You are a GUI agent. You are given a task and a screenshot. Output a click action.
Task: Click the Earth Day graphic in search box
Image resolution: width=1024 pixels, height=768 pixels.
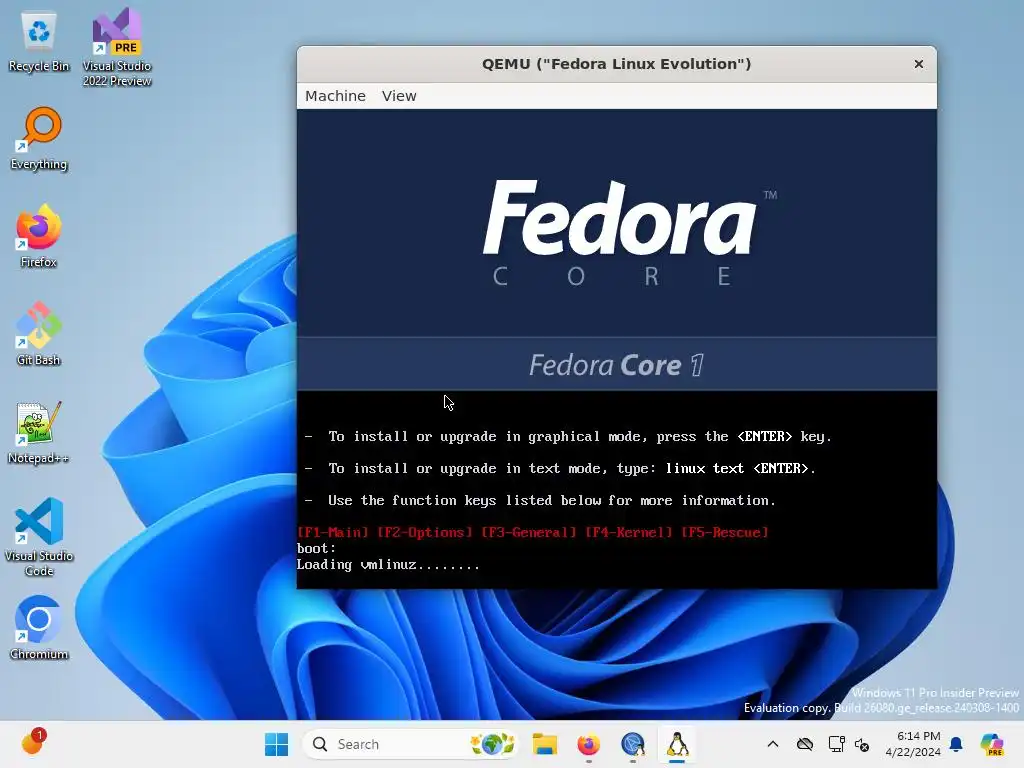(x=493, y=744)
